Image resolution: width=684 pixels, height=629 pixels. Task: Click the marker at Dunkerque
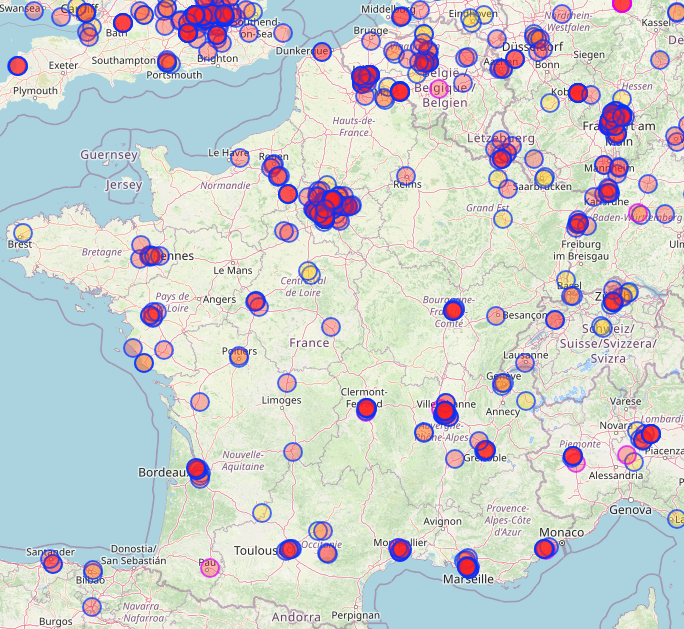(321, 51)
